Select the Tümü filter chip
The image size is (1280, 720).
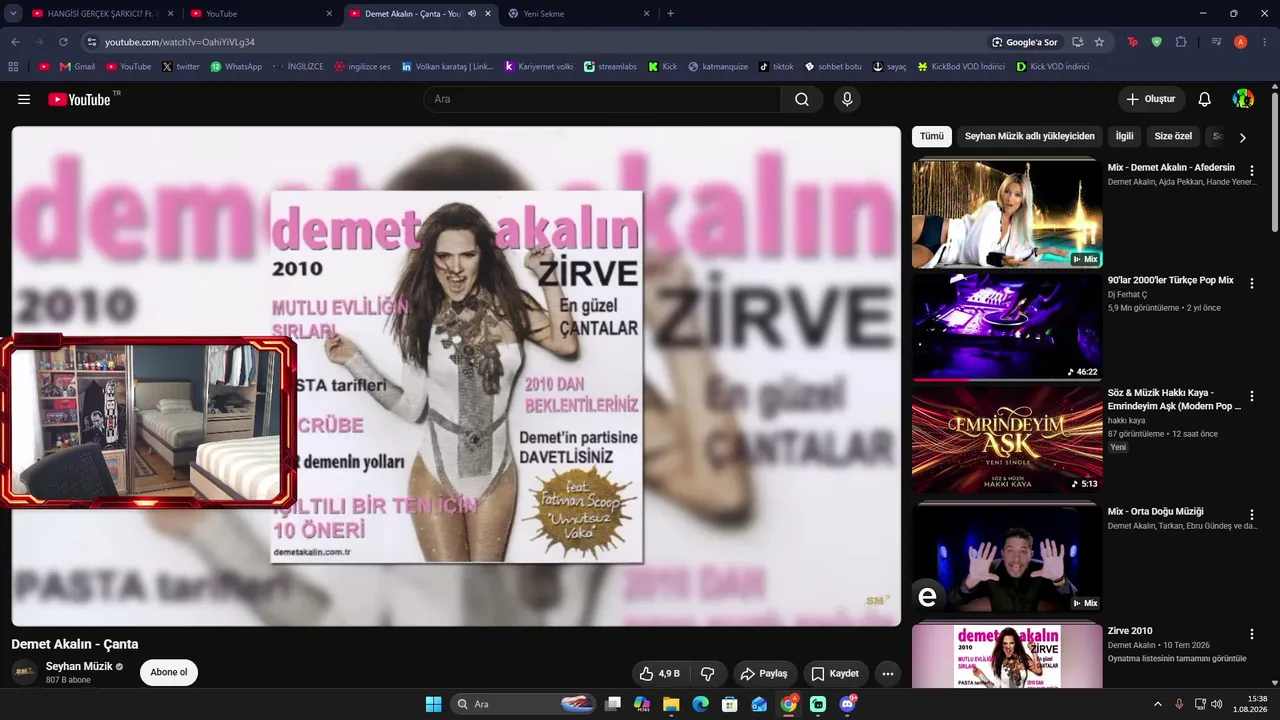click(x=932, y=136)
